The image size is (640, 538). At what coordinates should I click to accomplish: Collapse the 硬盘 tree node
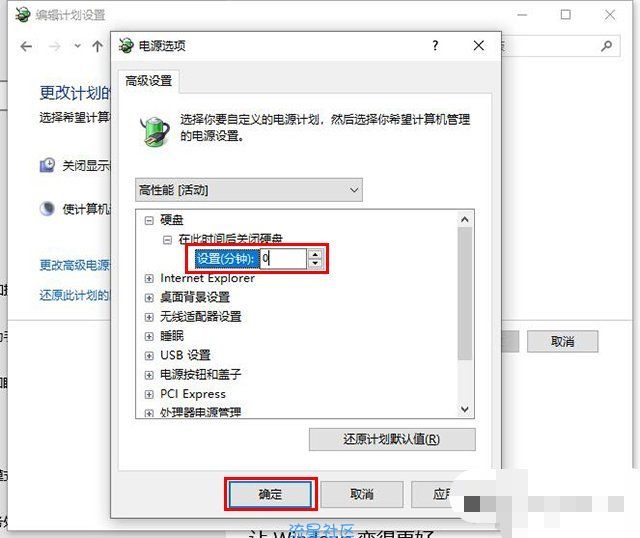(x=149, y=221)
